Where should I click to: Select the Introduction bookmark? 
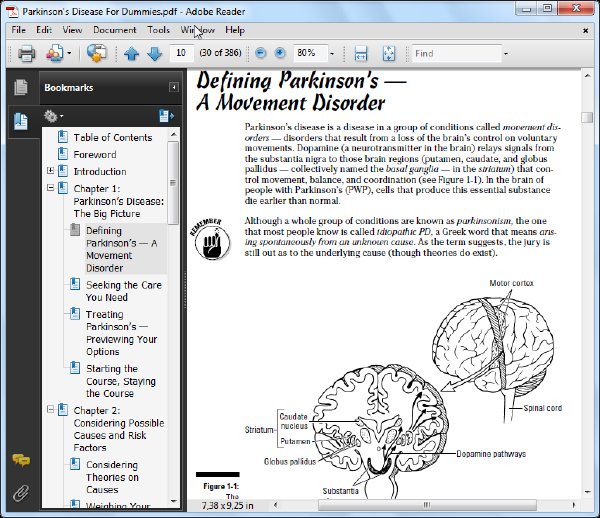[100, 171]
